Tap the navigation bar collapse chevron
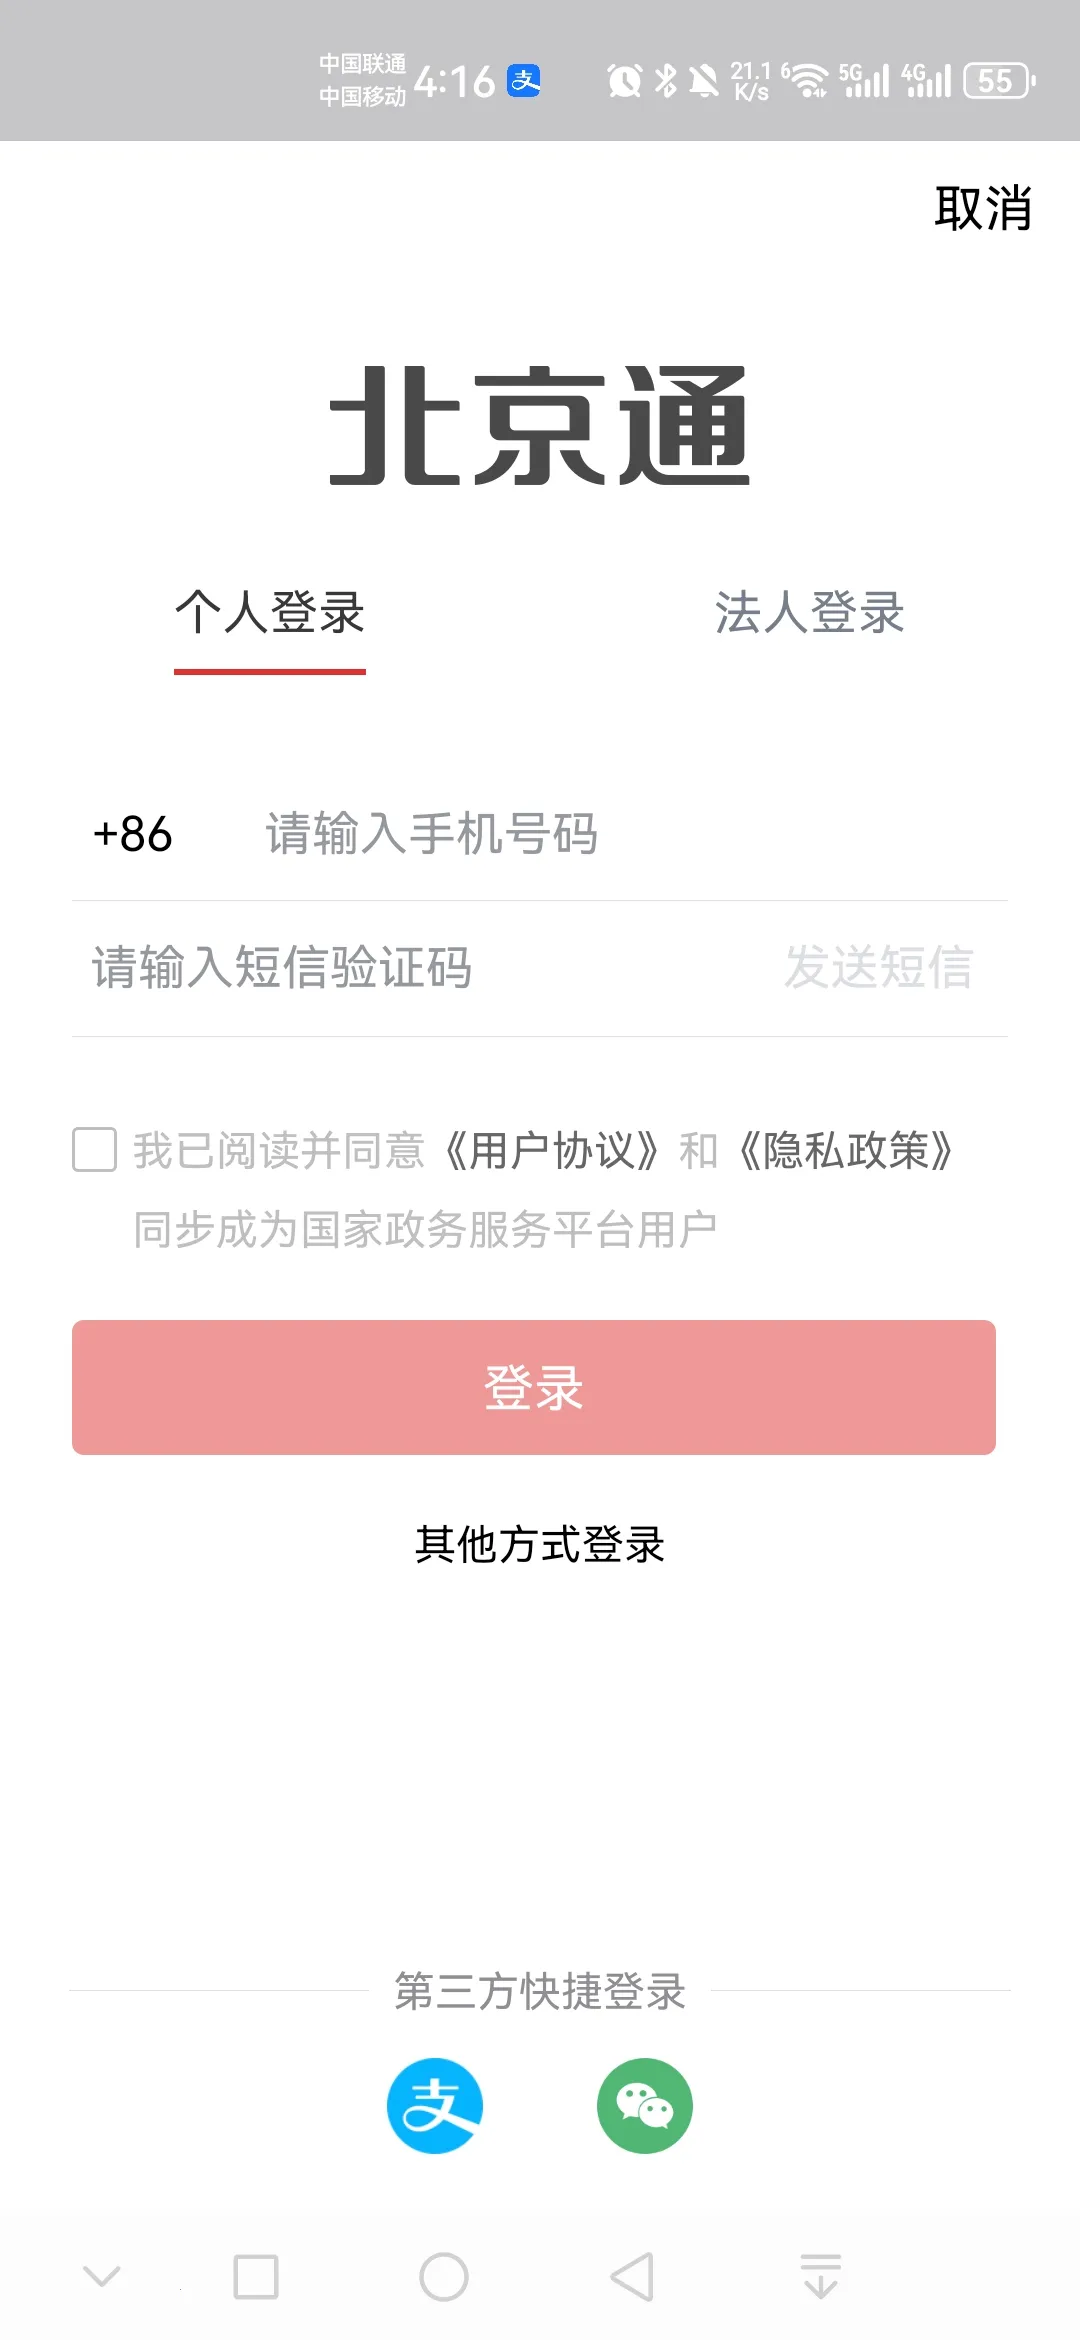The image size is (1080, 2340). click(102, 2277)
